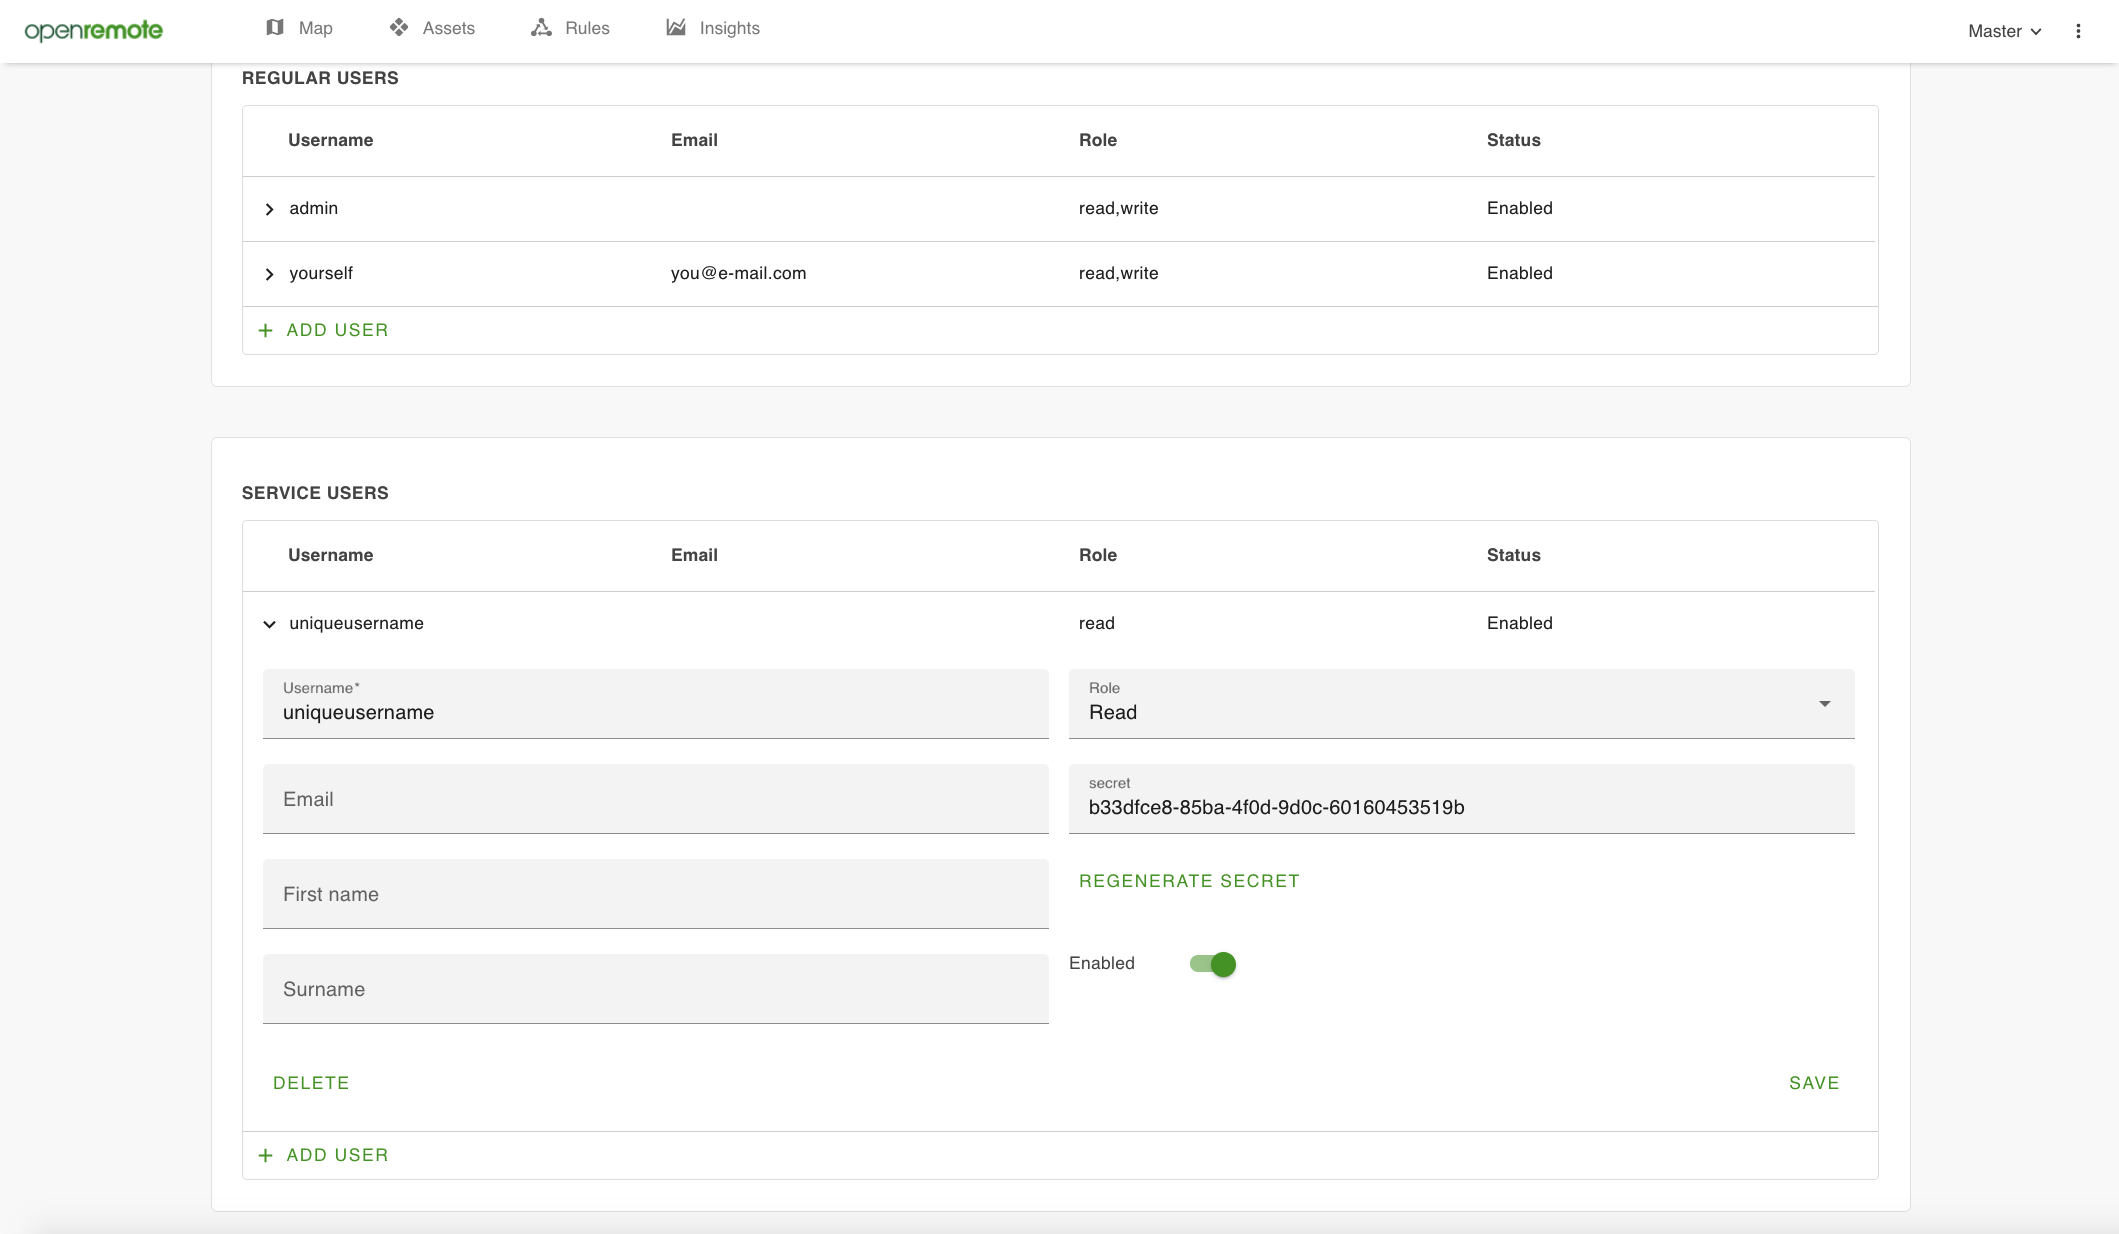Expand the admin user row

tap(269, 209)
